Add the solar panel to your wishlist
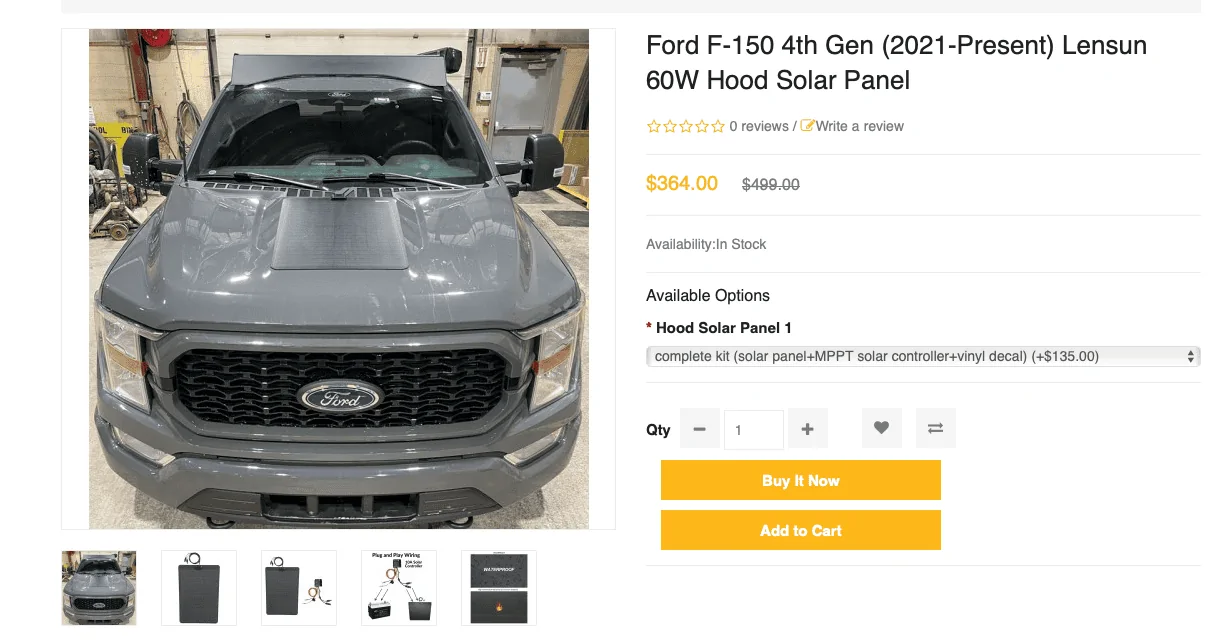This screenshot has height=642, width=1224. (x=881, y=427)
